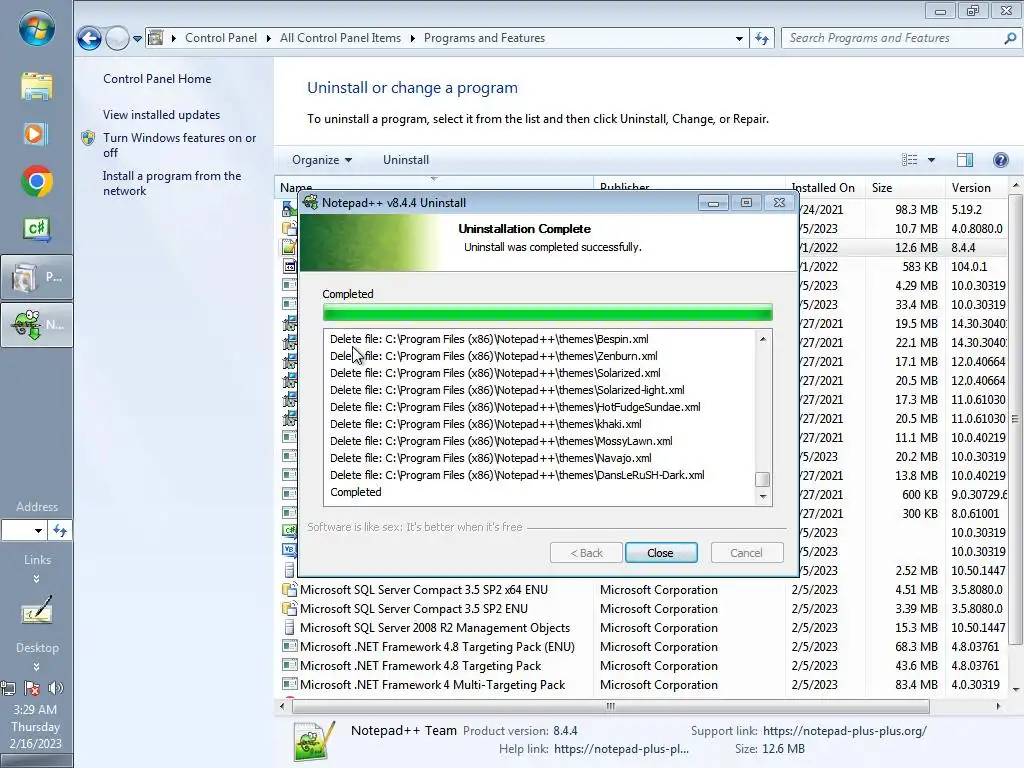The image size is (1024, 768).
Task: Expand the arrow after Control Panel breadcrumb
Action: (268, 39)
